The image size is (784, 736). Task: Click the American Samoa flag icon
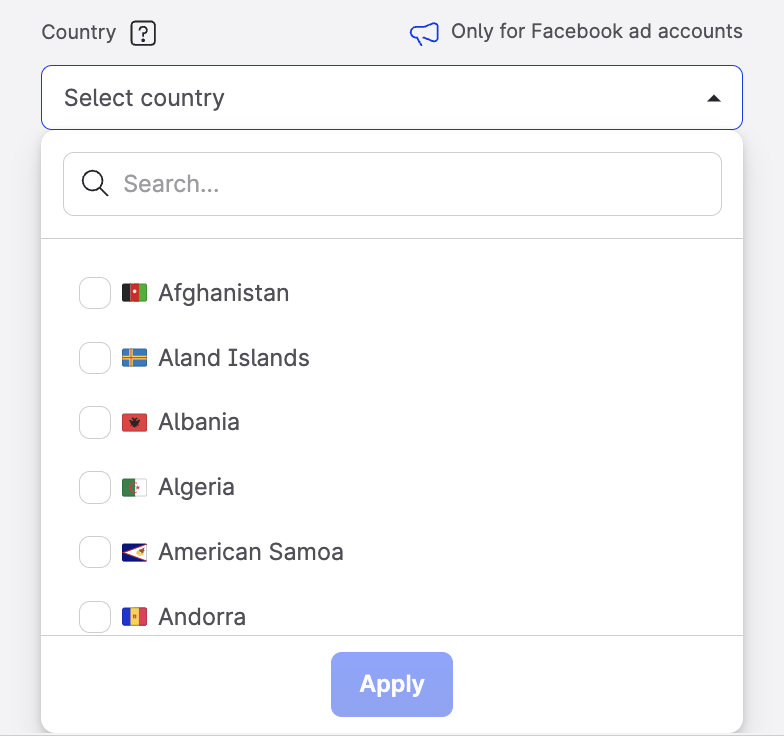click(x=134, y=552)
